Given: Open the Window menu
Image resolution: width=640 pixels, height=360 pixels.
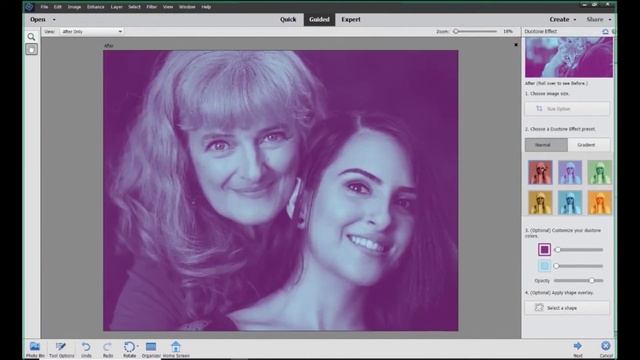Looking at the screenshot, I should coord(187,7).
